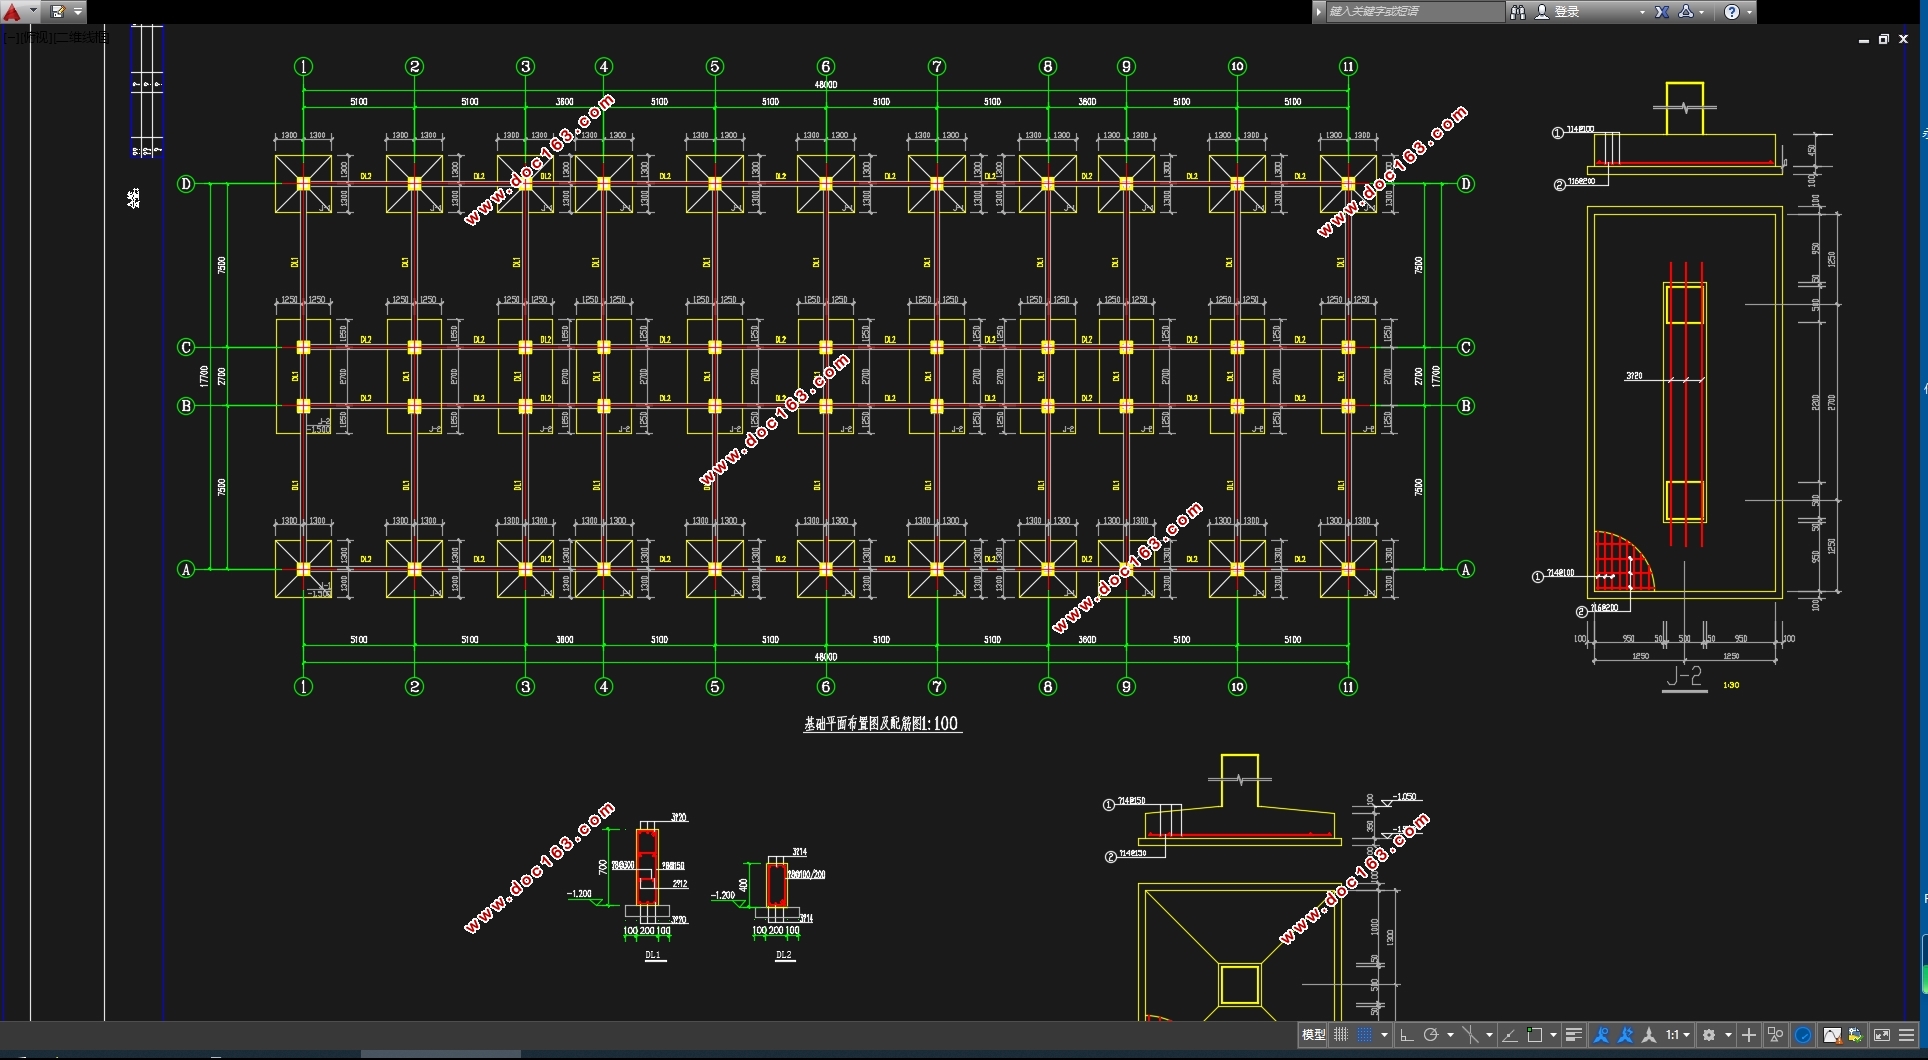
Task: Click the workspace switching gear icon
Action: 1709,1035
